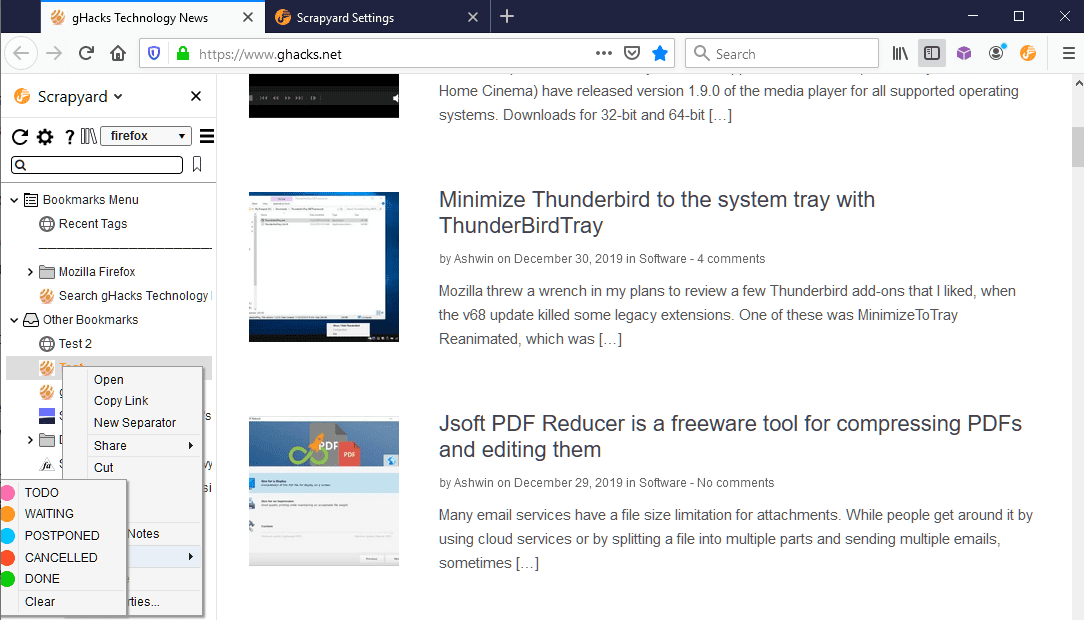This screenshot has width=1084, height=620.
Task: Open the ThunderBirdTray article thumbnail
Action: [324, 267]
